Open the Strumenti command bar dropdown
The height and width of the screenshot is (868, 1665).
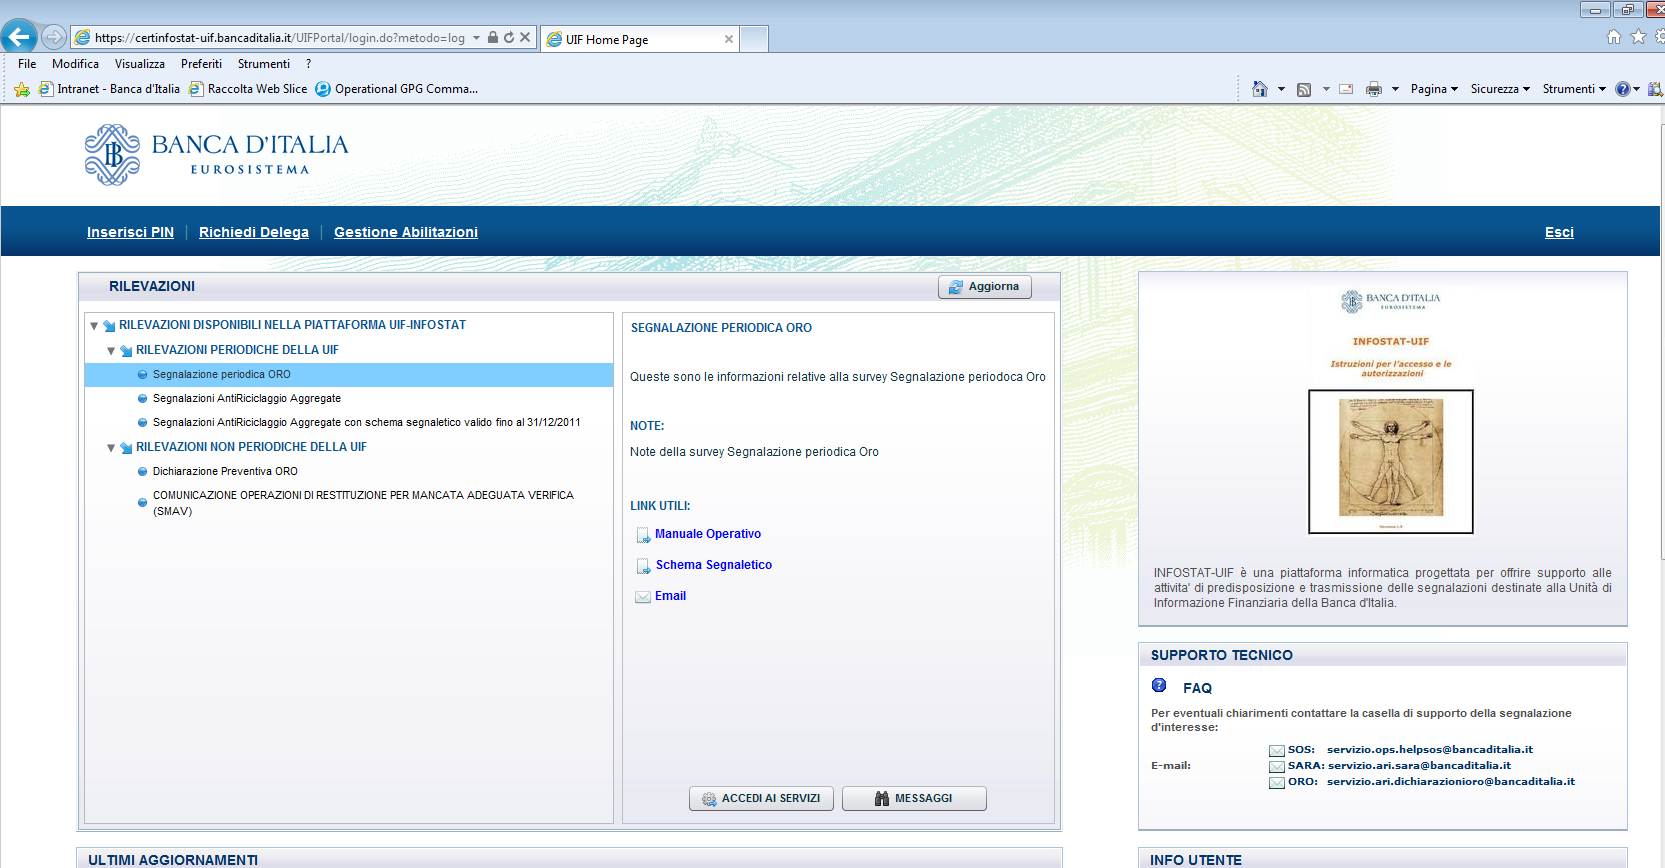(1574, 89)
